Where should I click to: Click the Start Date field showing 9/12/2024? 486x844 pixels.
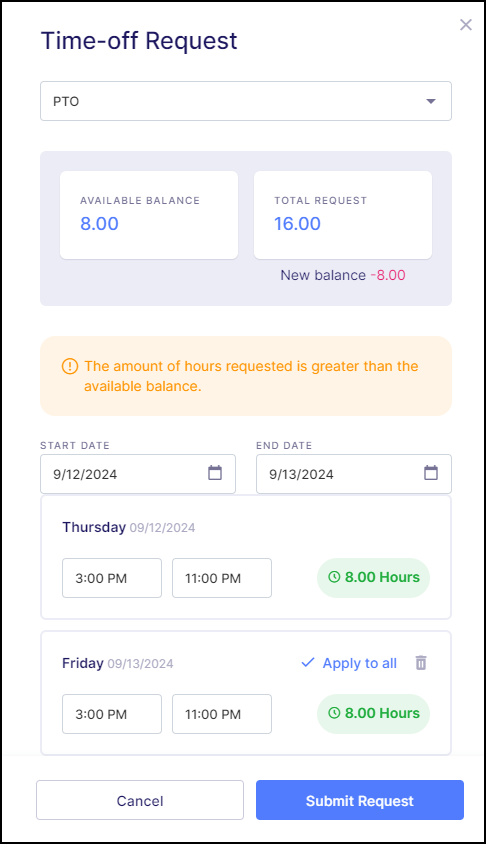click(138, 474)
